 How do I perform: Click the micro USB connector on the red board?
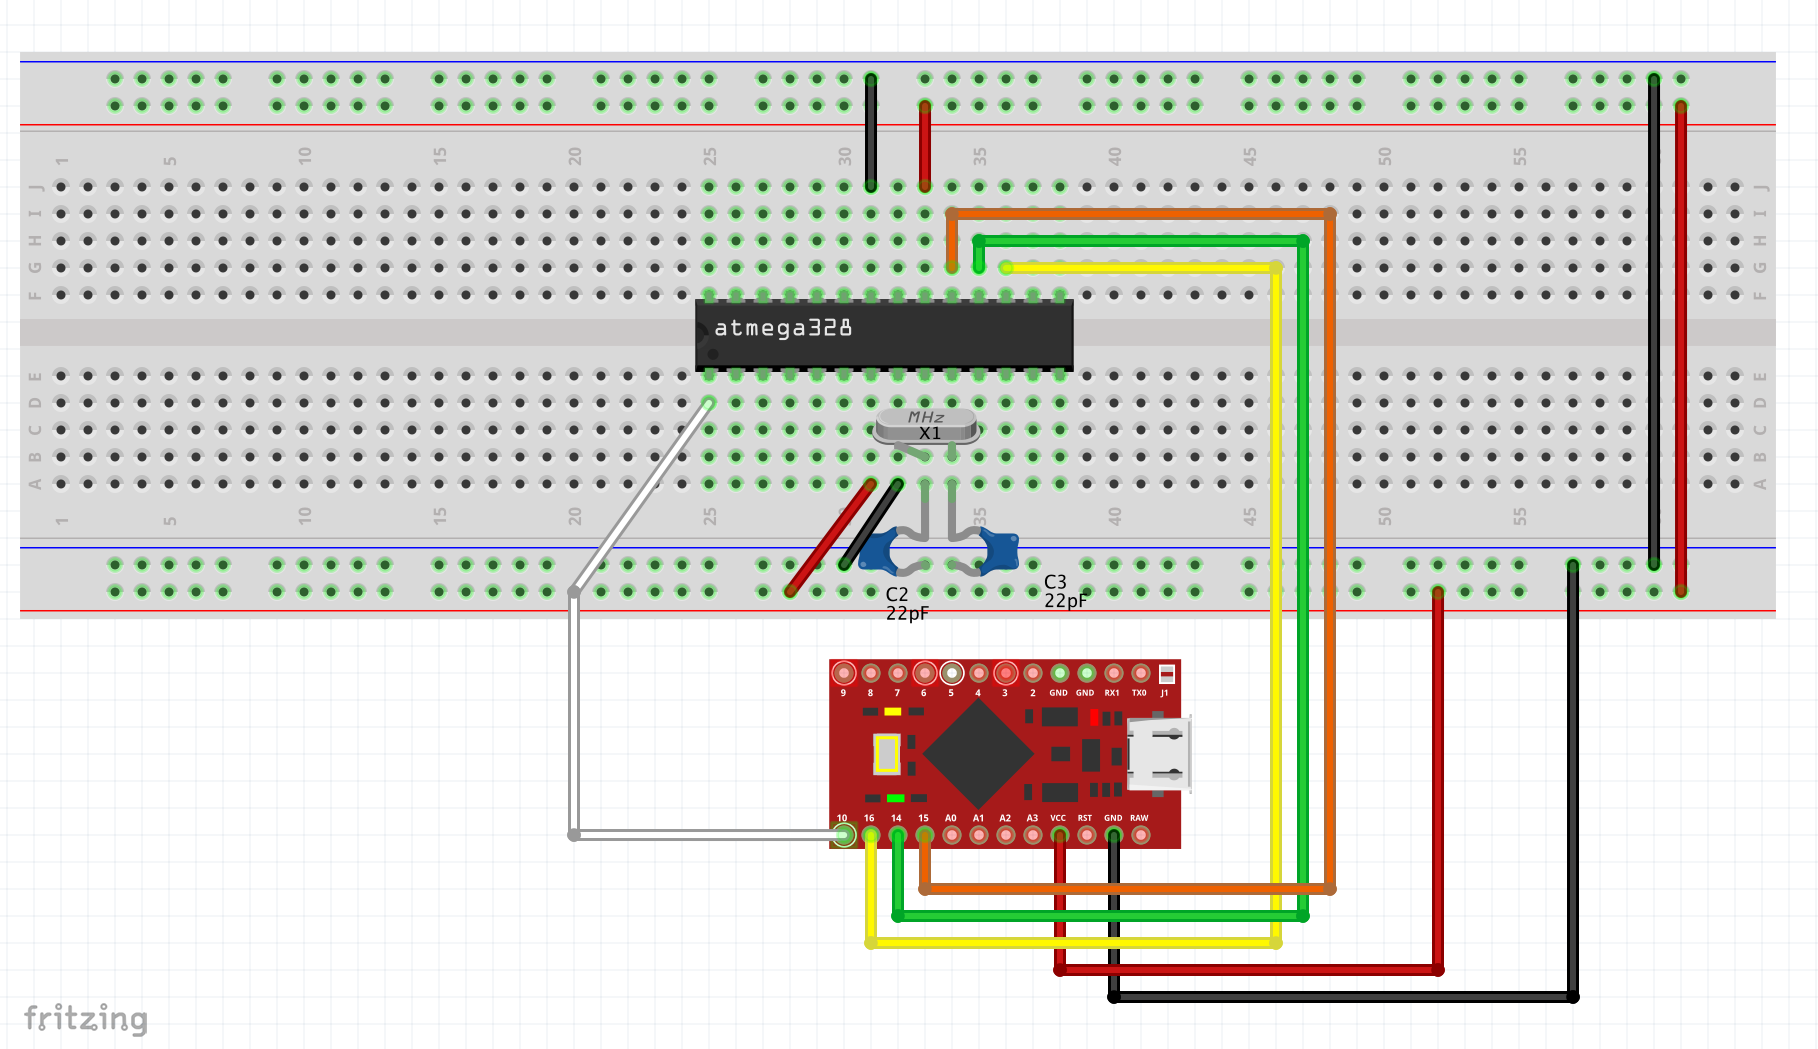click(1159, 754)
